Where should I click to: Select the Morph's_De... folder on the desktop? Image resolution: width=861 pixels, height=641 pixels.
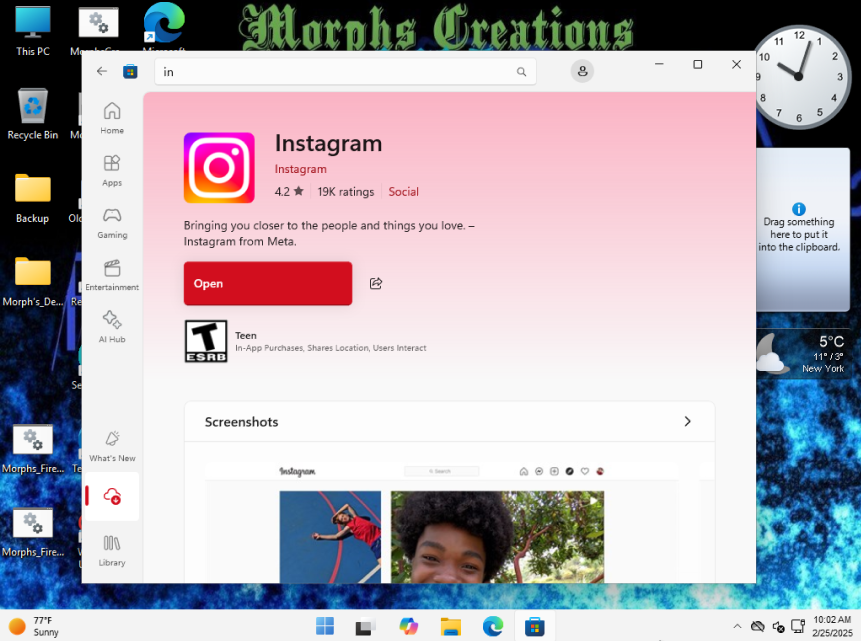tap(33, 281)
